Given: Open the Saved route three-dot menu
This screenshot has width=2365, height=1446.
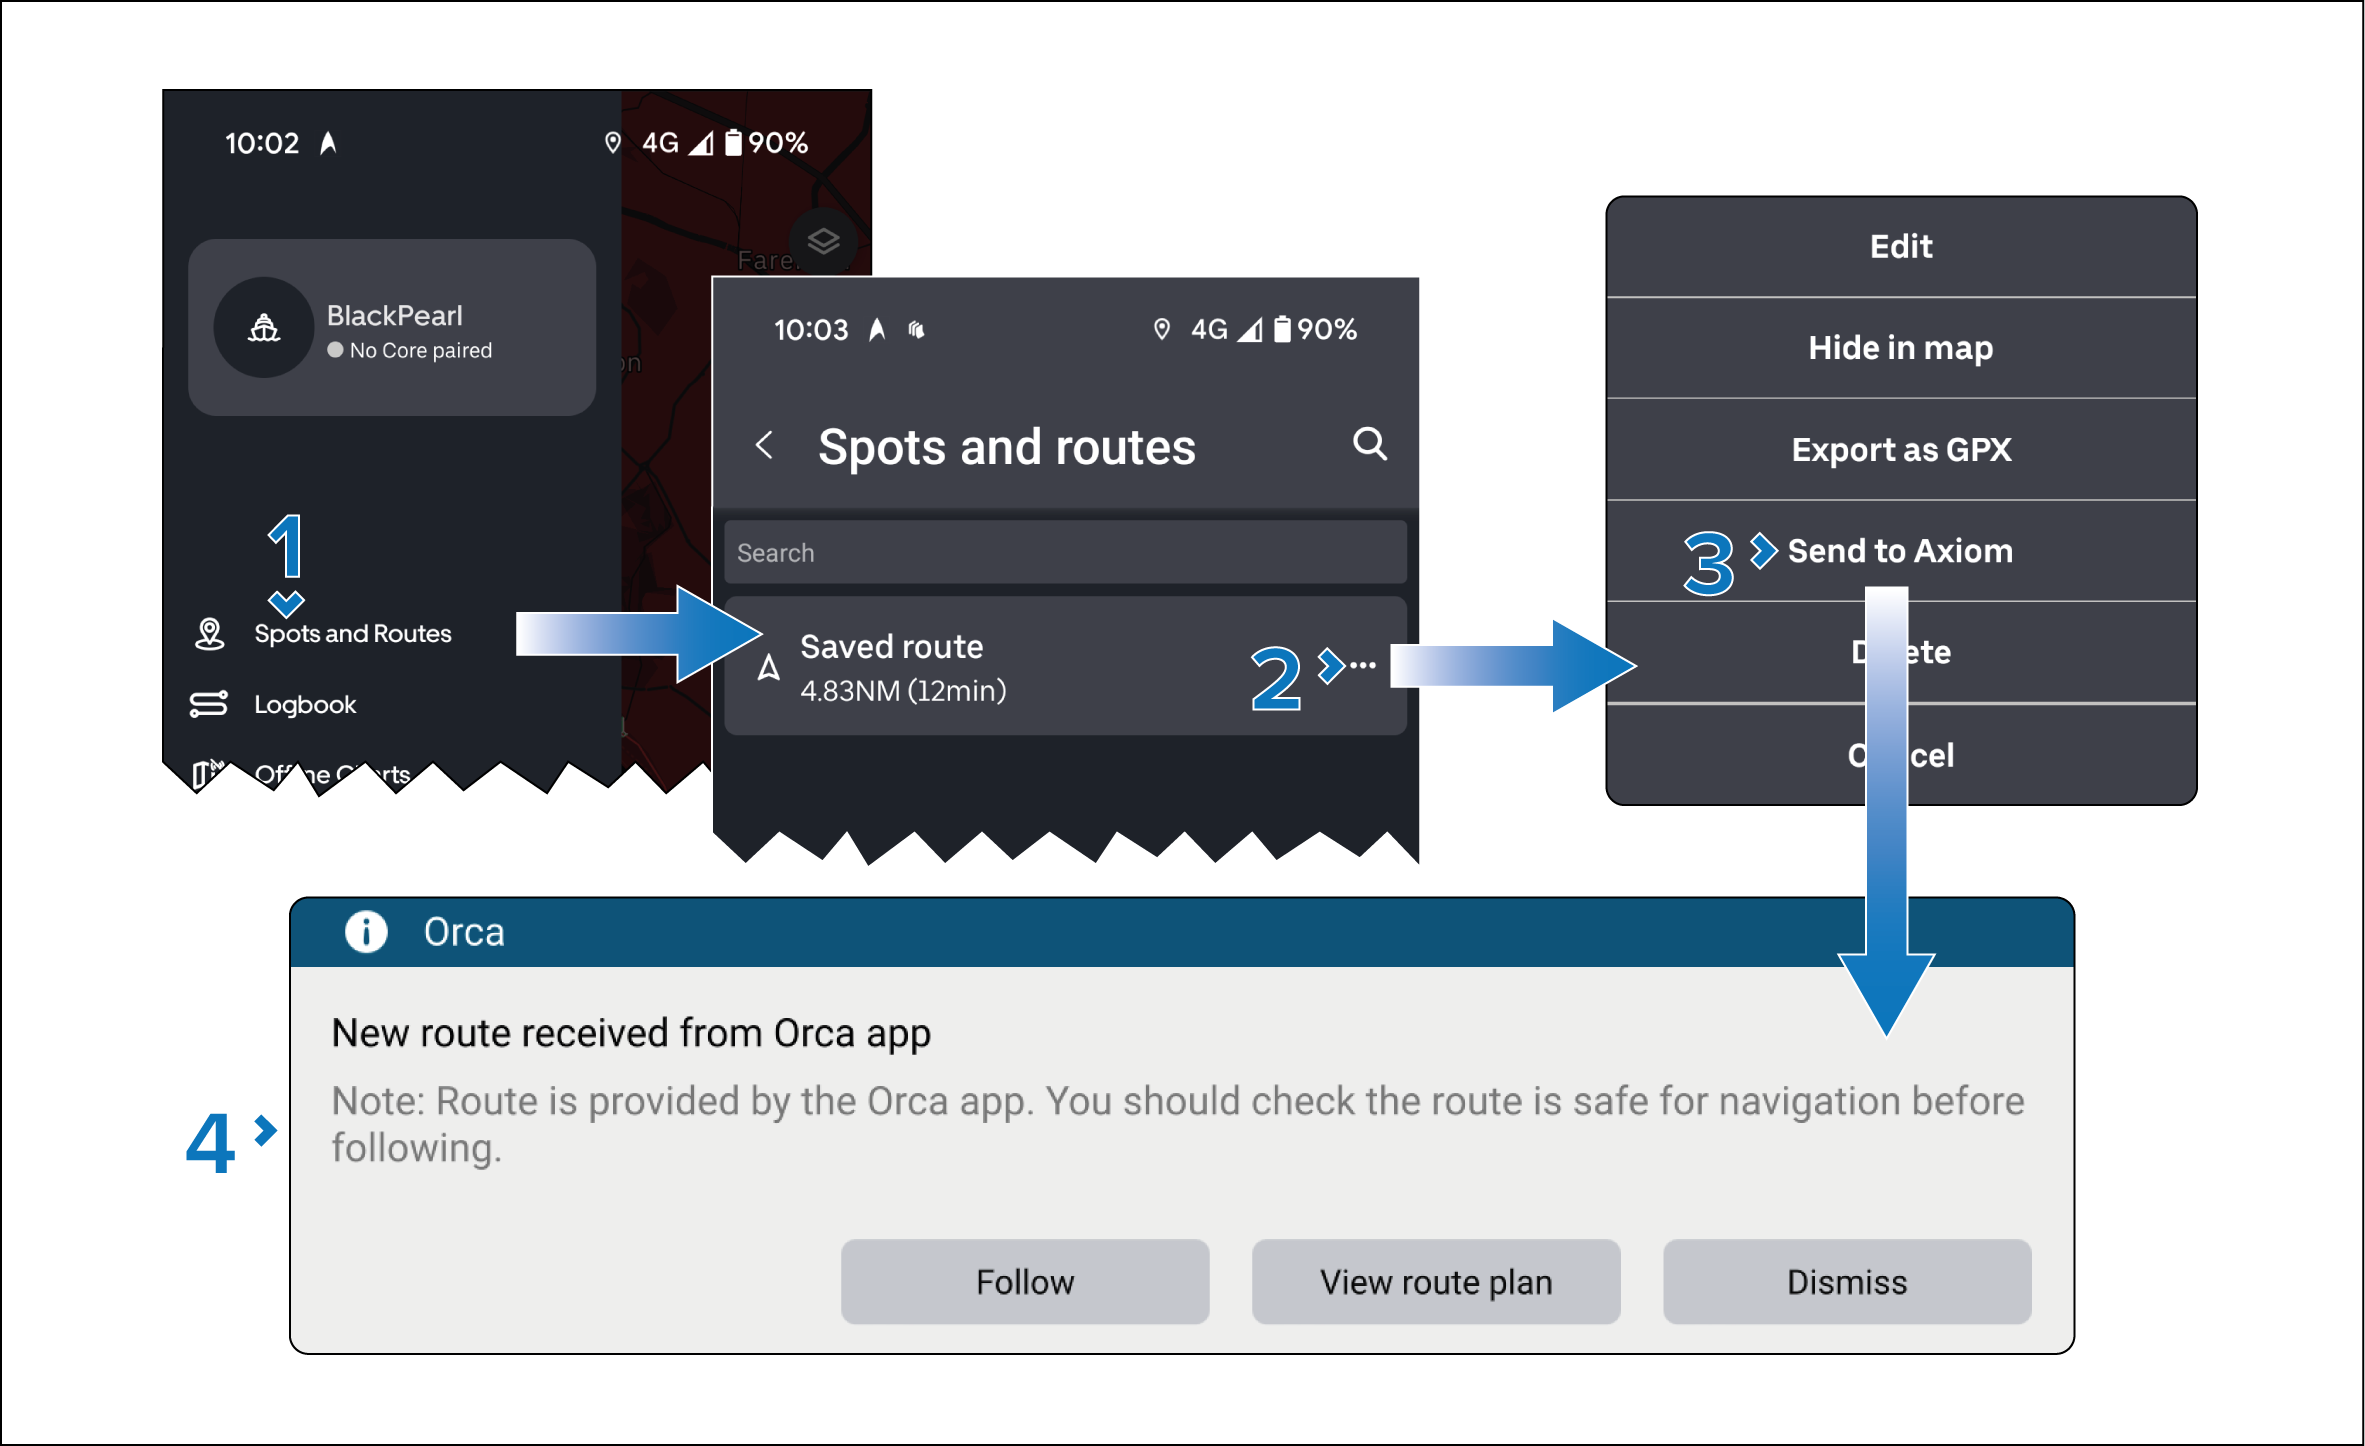Looking at the screenshot, I should click(1362, 665).
